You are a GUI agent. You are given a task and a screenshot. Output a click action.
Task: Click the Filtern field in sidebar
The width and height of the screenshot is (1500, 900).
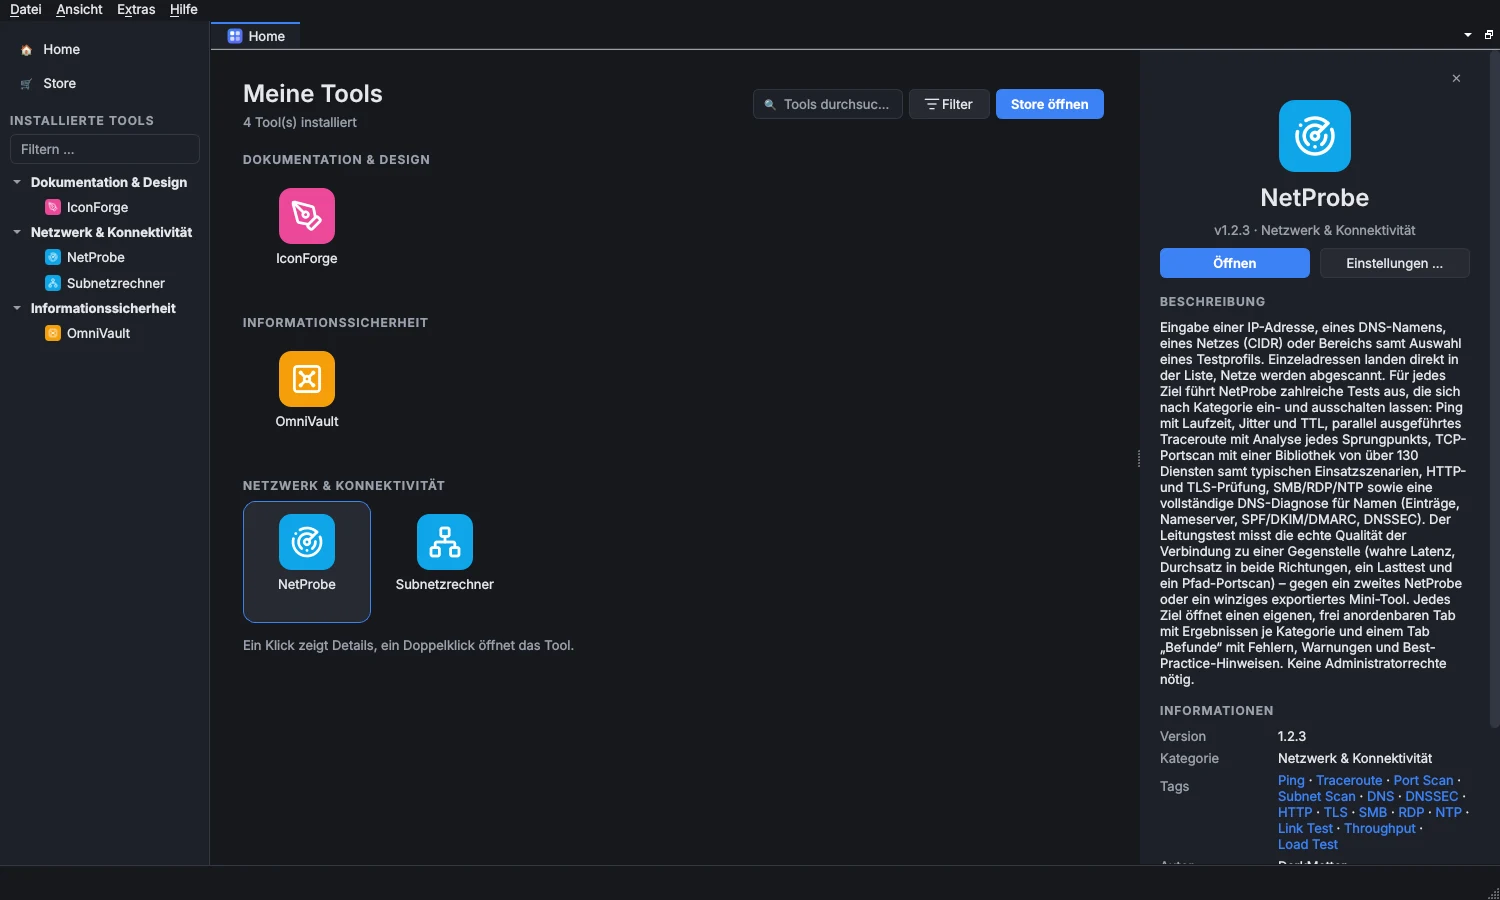[105, 149]
